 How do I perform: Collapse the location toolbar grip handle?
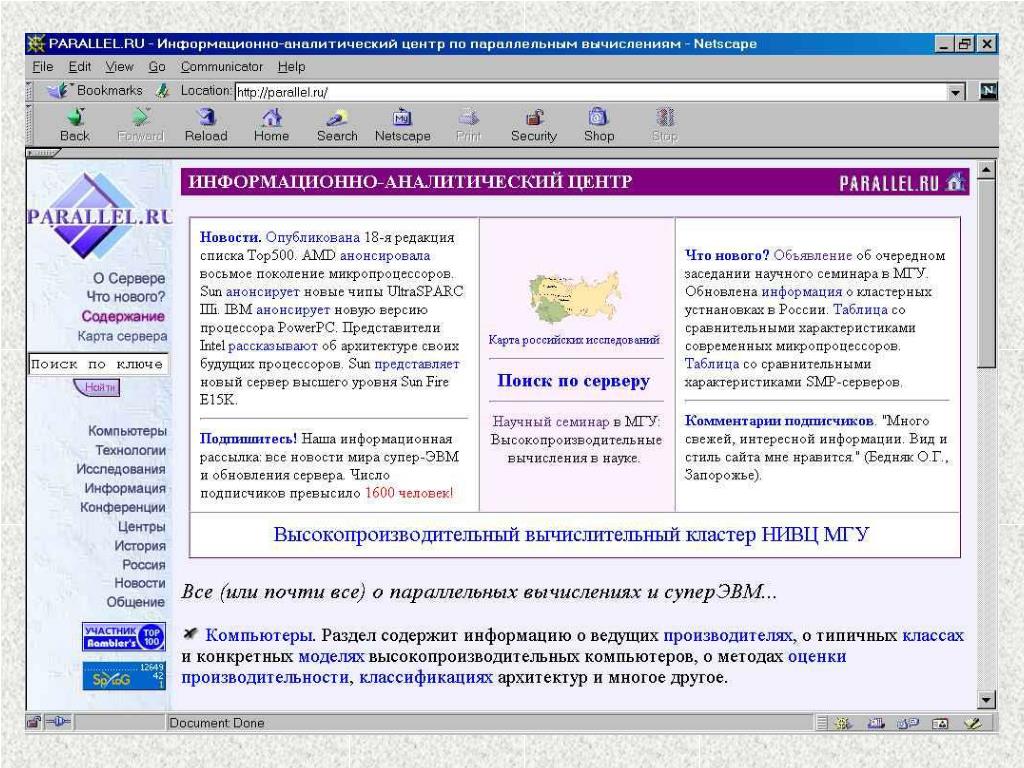[x=29, y=91]
